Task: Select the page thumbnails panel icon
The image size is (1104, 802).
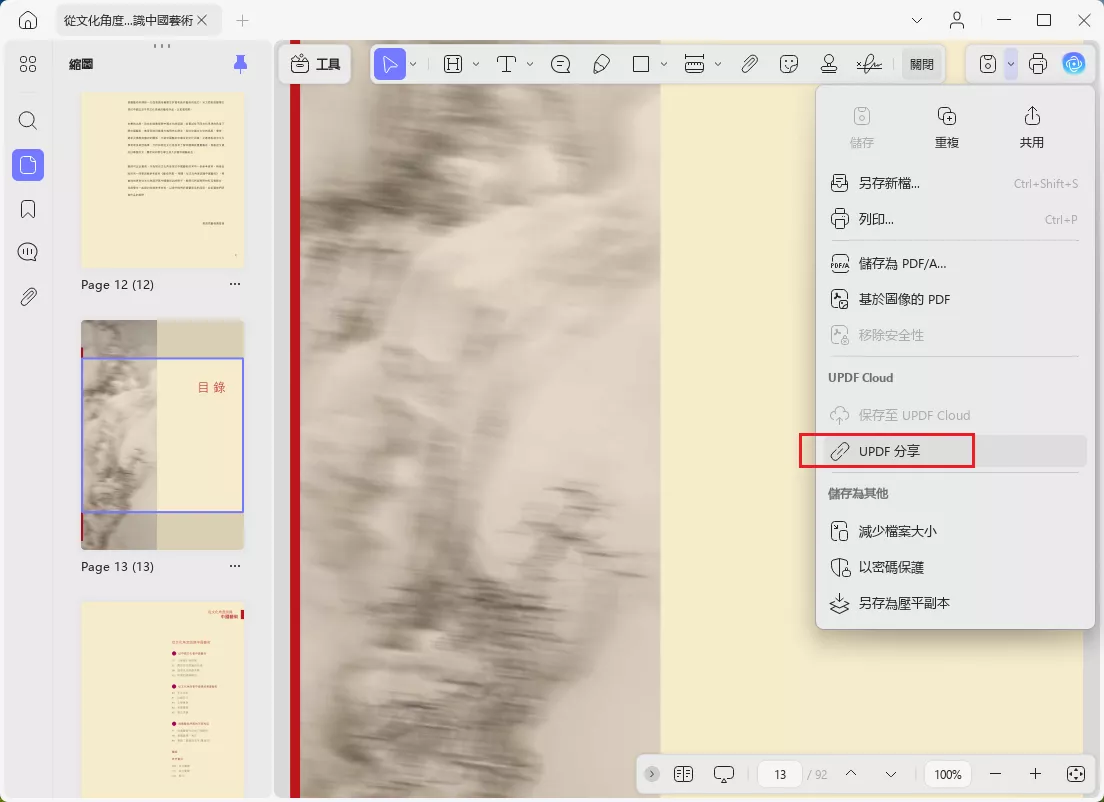Action: (x=28, y=165)
